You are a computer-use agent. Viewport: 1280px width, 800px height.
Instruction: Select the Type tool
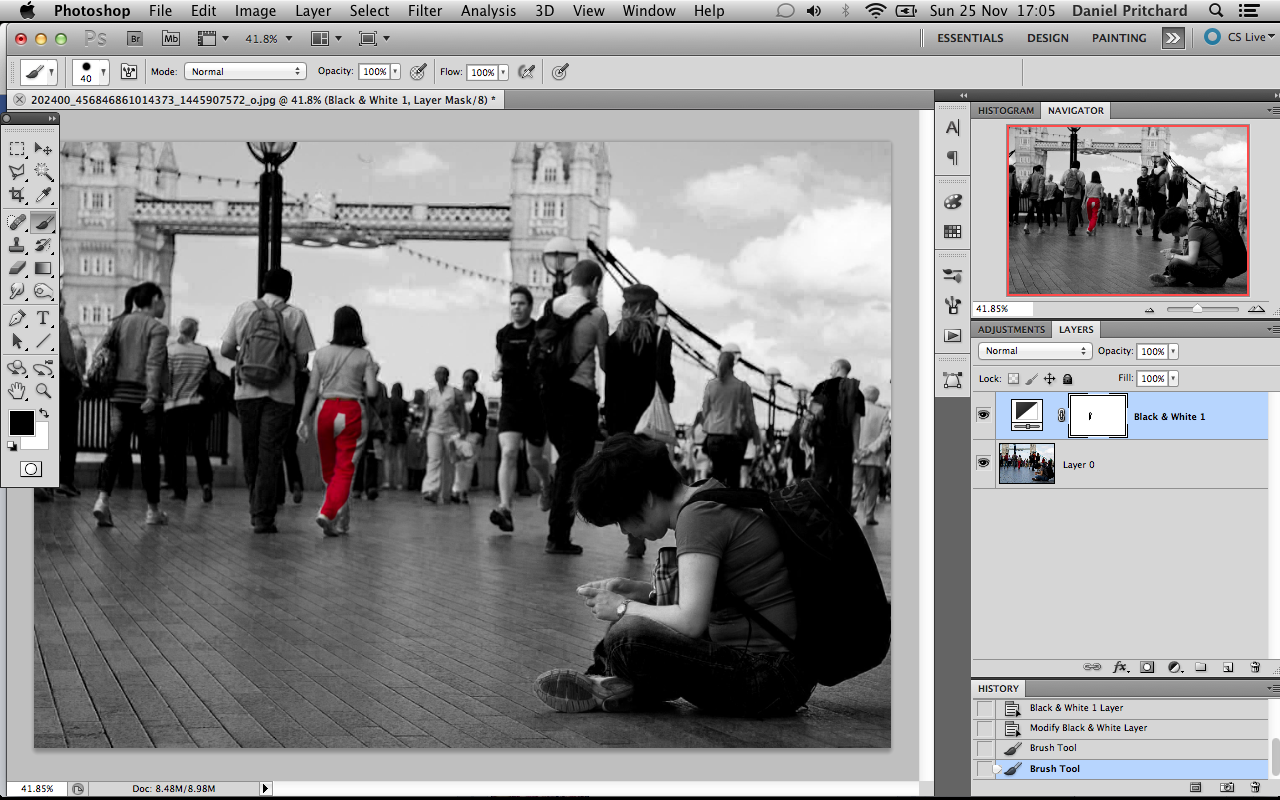[x=44, y=318]
